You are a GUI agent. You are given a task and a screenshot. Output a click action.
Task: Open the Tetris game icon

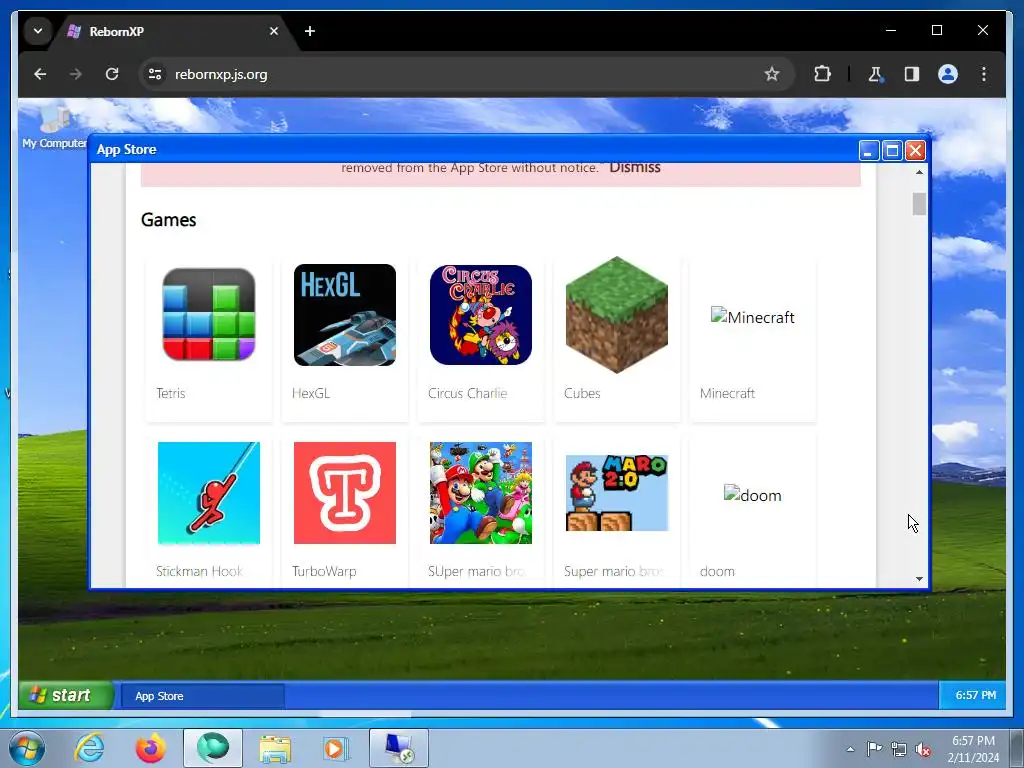[208, 314]
